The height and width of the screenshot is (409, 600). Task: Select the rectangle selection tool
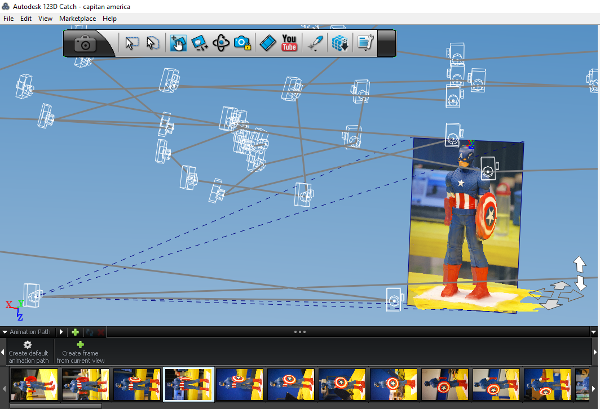tap(132, 43)
